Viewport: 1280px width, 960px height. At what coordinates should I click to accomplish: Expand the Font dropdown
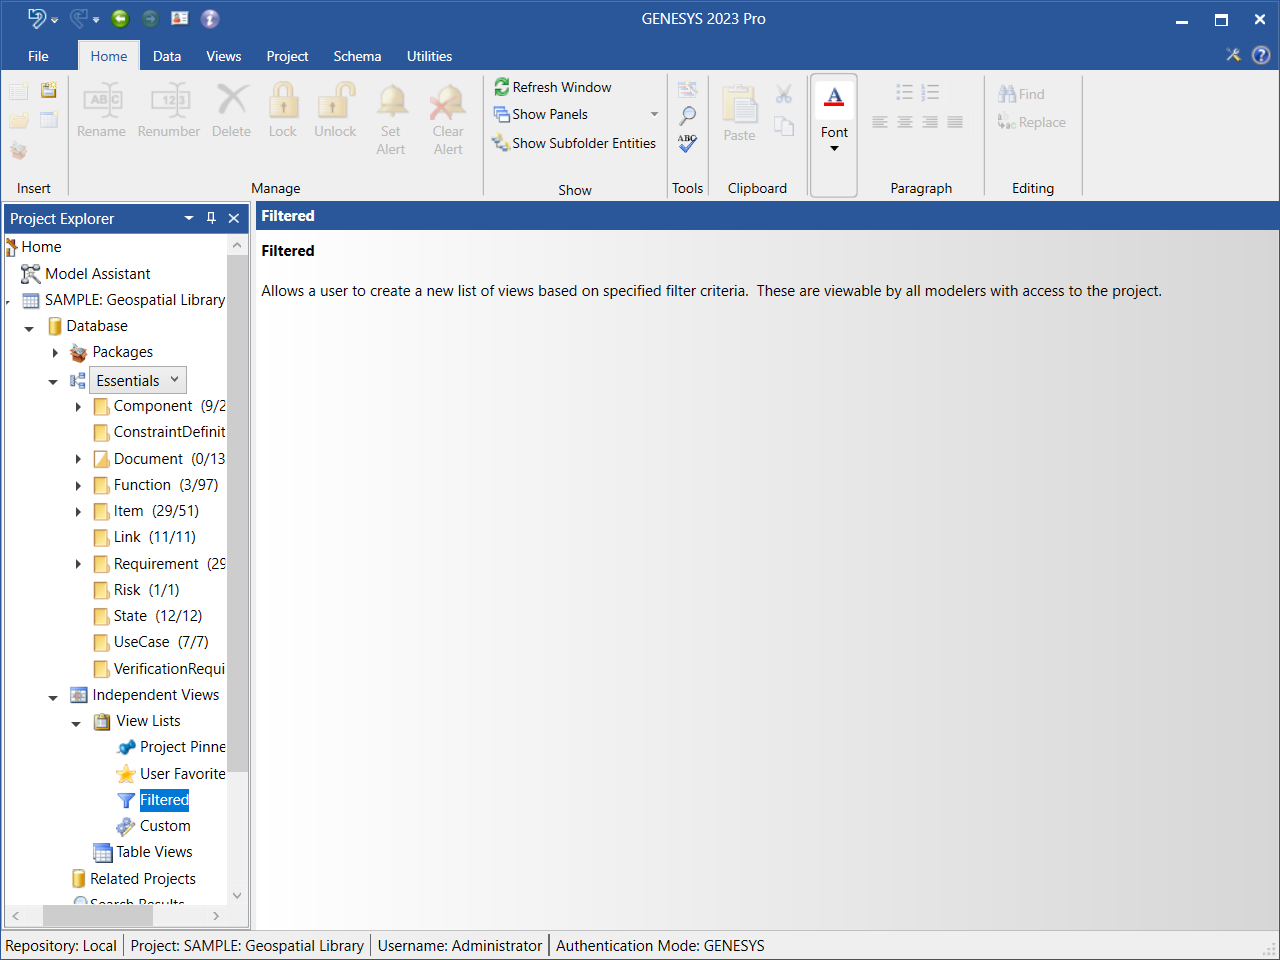click(834, 148)
